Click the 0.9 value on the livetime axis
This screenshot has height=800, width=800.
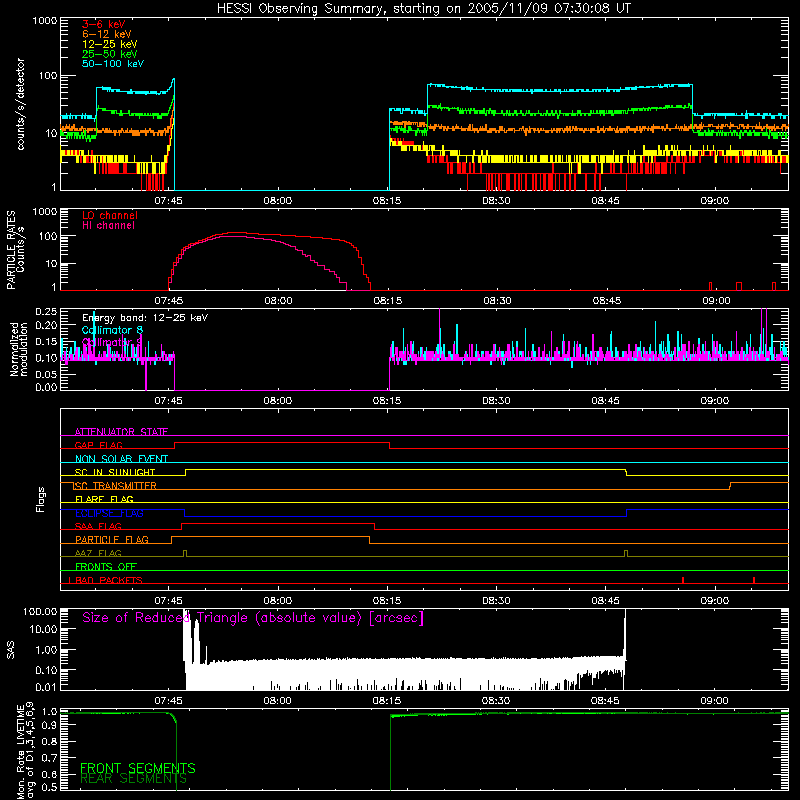pyautogui.click(x=50, y=727)
